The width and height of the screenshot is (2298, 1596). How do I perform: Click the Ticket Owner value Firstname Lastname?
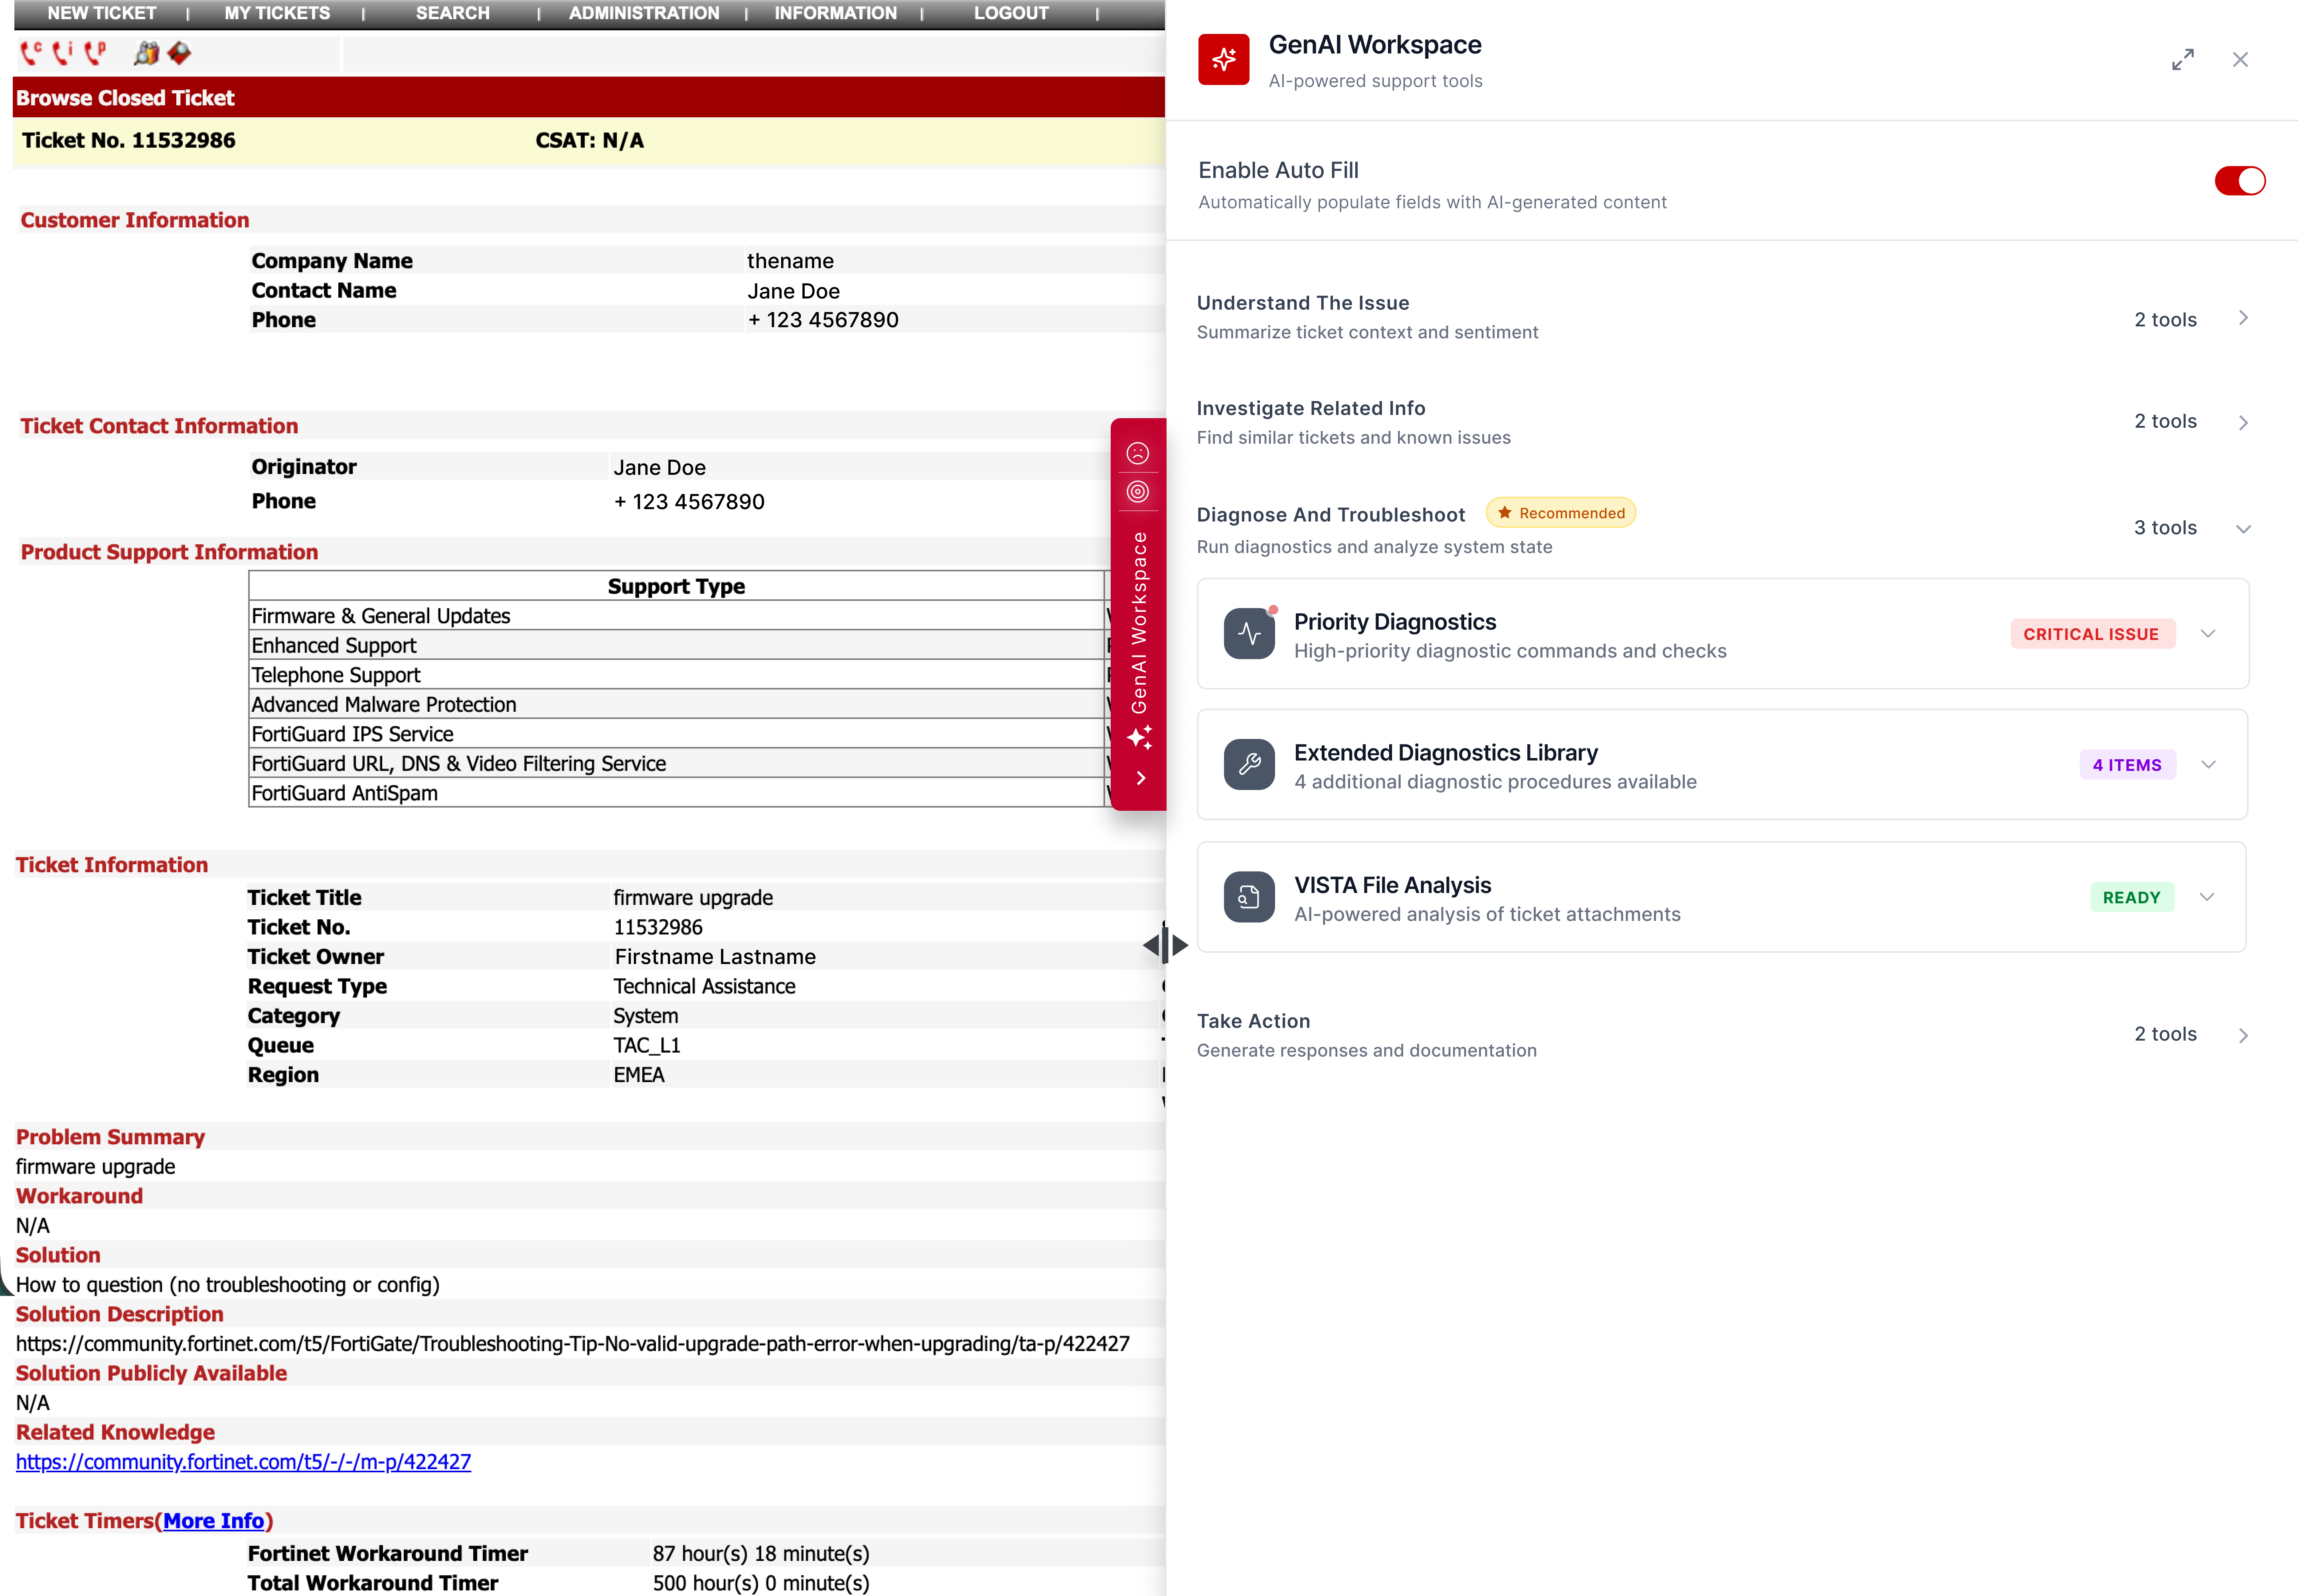click(x=715, y=956)
